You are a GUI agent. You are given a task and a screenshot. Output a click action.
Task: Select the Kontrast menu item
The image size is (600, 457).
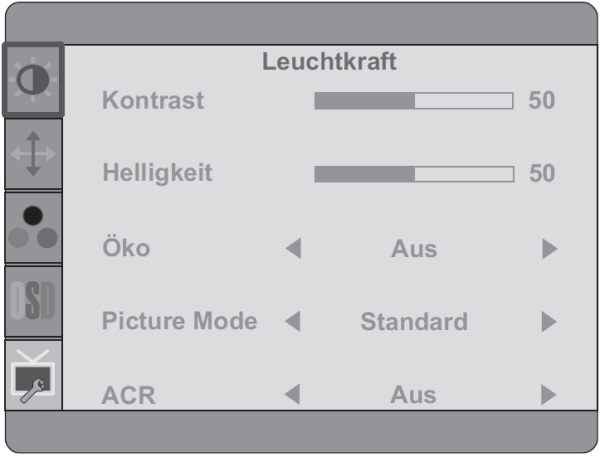pyautogui.click(x=153, y=100)
